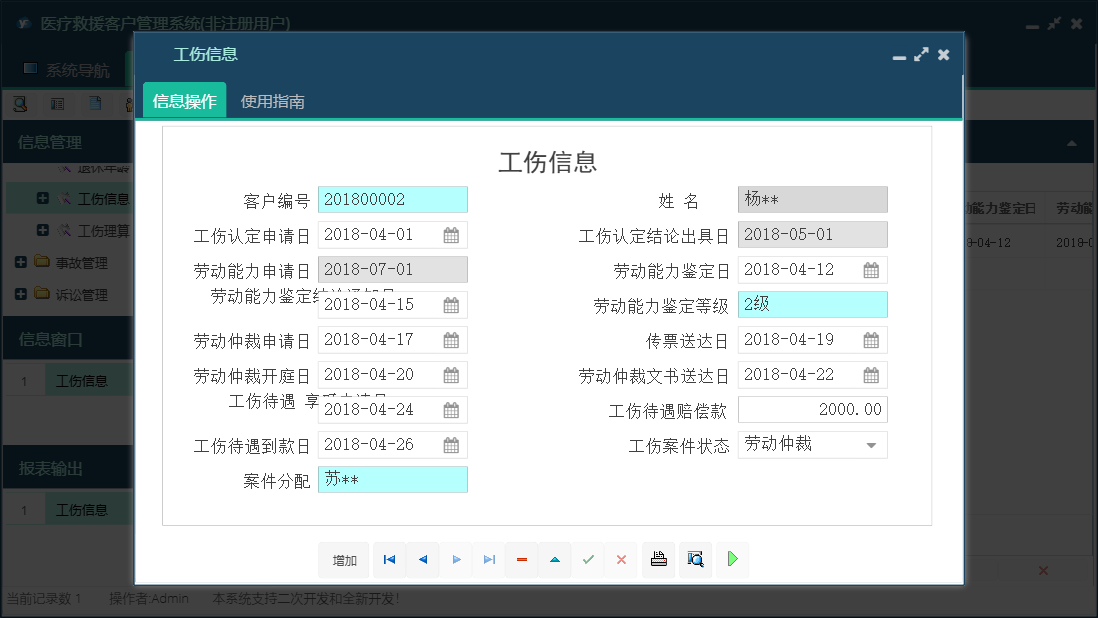Select the first record navigation icon
This screenshot has width=1098, height=618.
[389, 560]
